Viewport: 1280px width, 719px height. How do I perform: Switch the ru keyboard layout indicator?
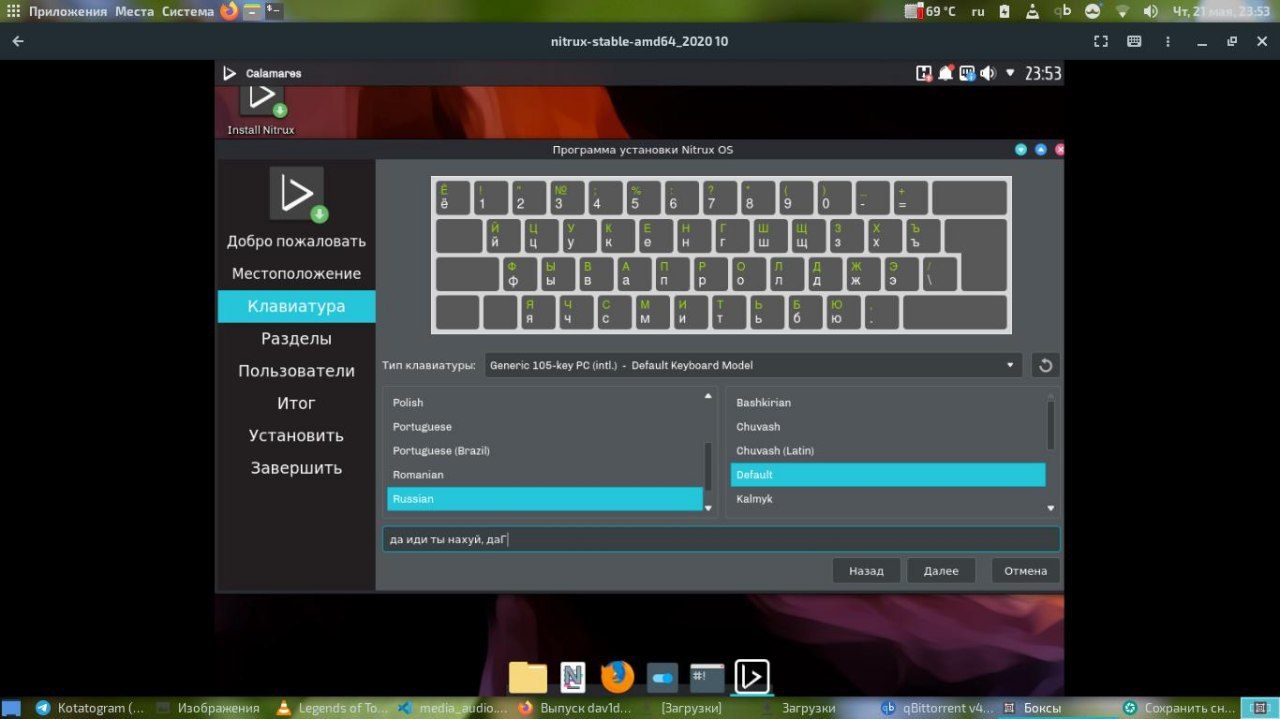(978, 11)
